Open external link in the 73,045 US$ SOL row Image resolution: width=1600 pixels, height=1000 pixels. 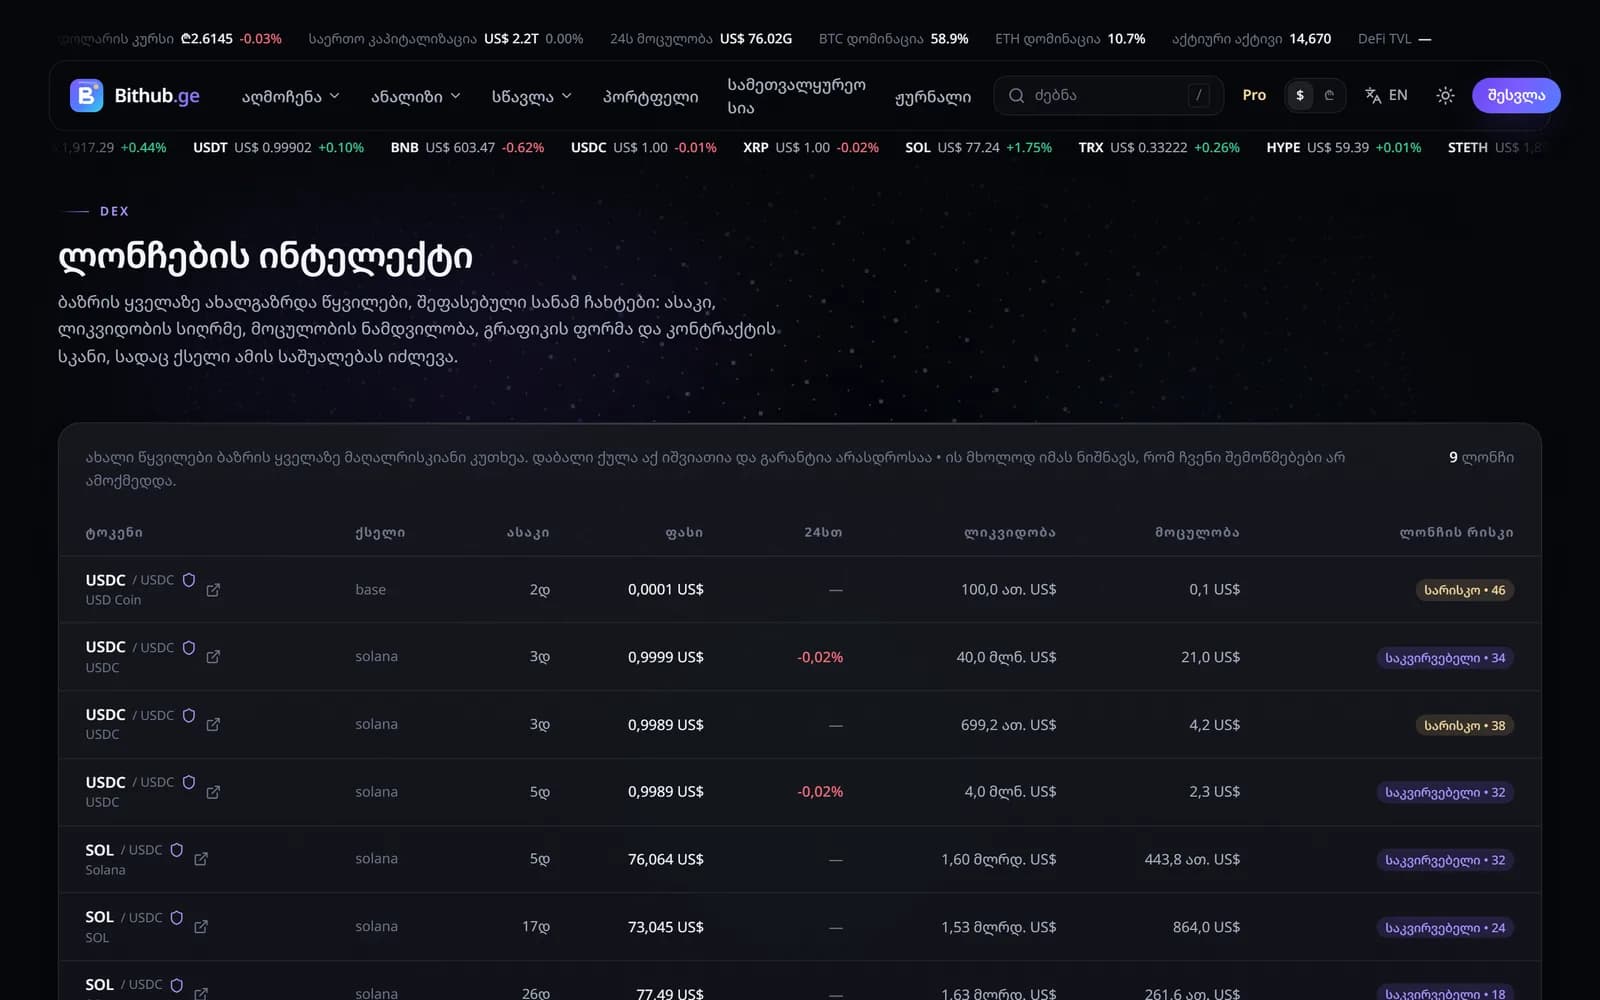pyautogui.click(x=201, y=927)
